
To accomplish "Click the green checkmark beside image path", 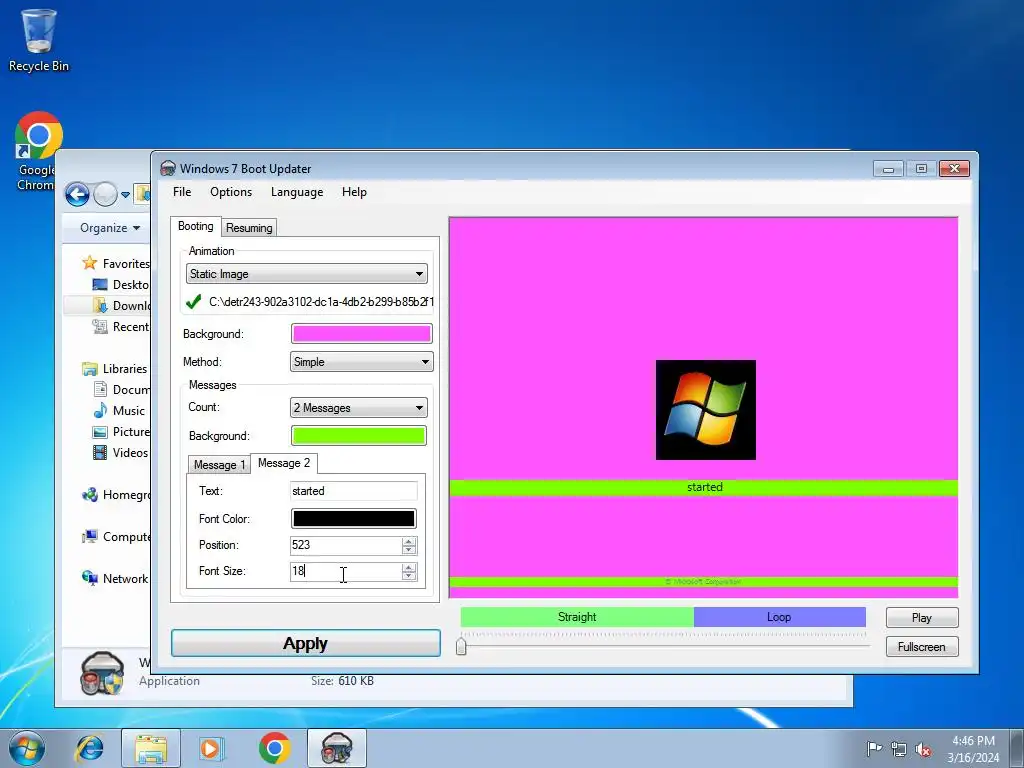I will [193, 302].
